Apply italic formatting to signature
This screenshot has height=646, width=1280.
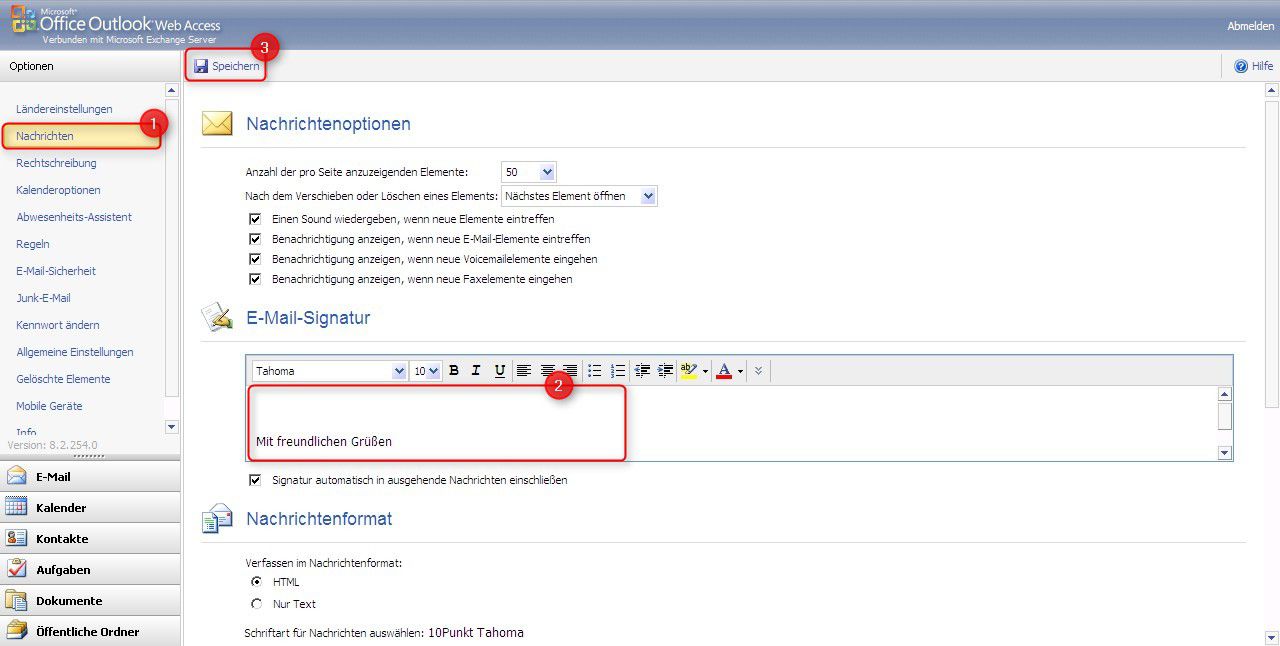476,371
